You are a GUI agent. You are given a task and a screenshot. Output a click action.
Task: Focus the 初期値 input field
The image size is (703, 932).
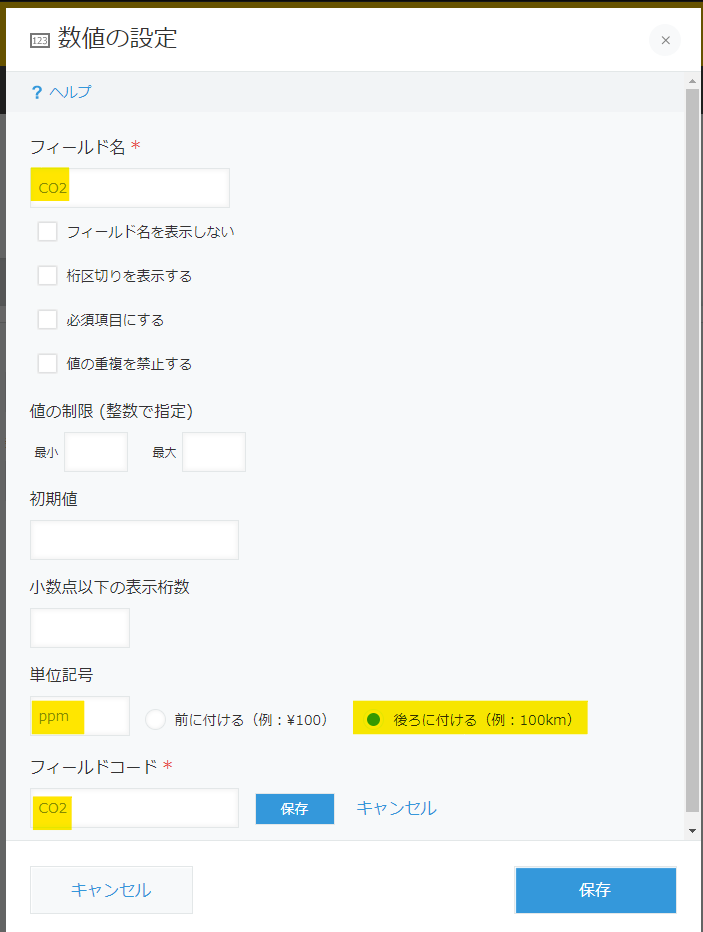pyautogui.click(x=134, y=540)
